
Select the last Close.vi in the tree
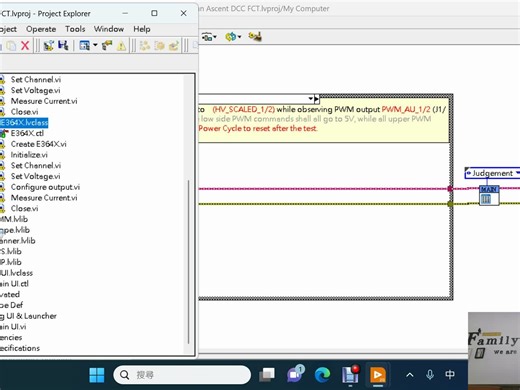[x=24, y=208]
